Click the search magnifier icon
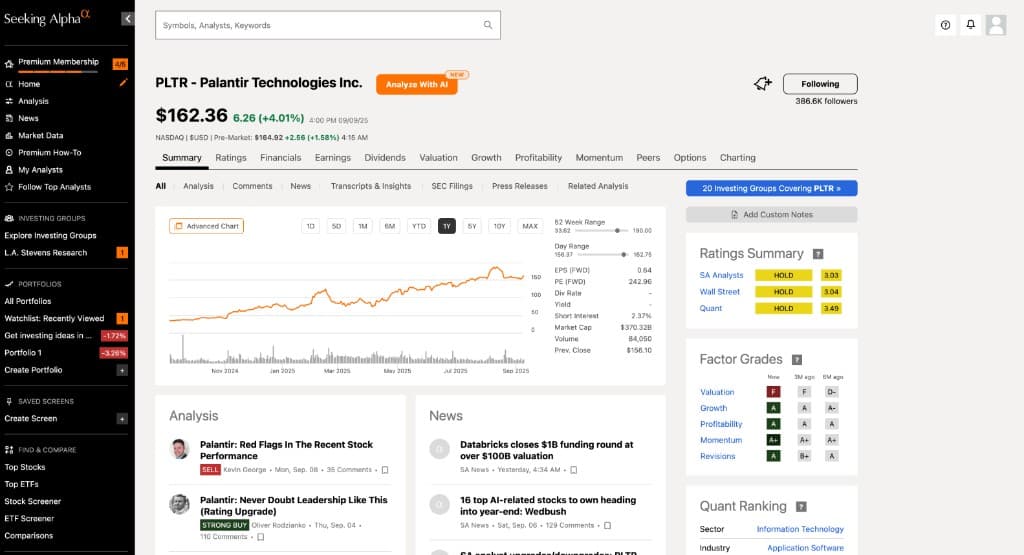The height and width of the screenshot is (555, 1024). coord(488,25)
